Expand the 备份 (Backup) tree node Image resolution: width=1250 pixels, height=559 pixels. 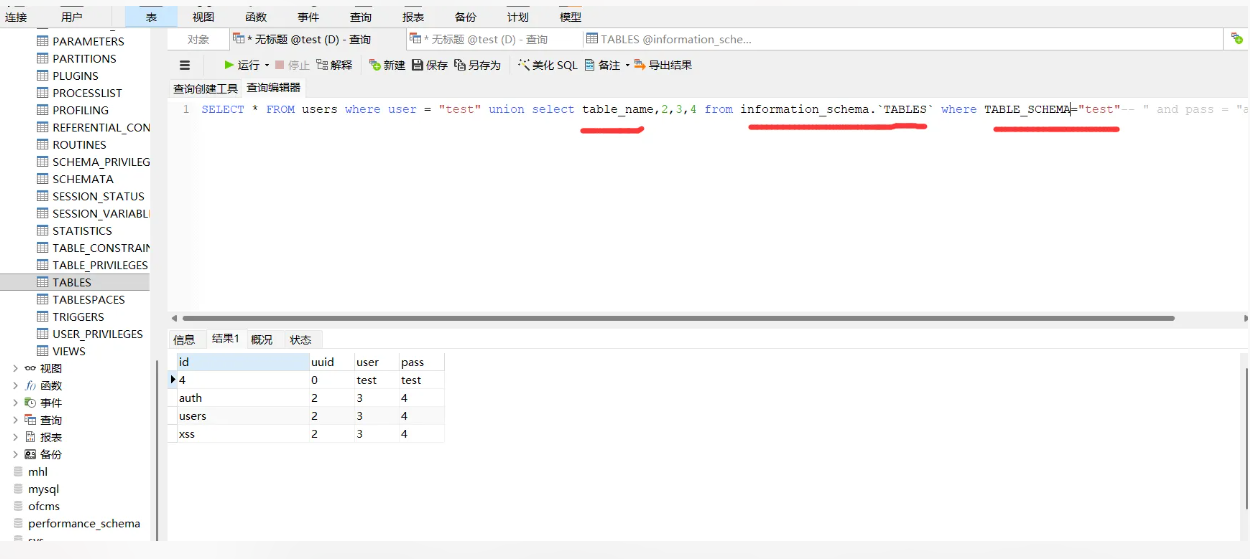coord(15,454)
